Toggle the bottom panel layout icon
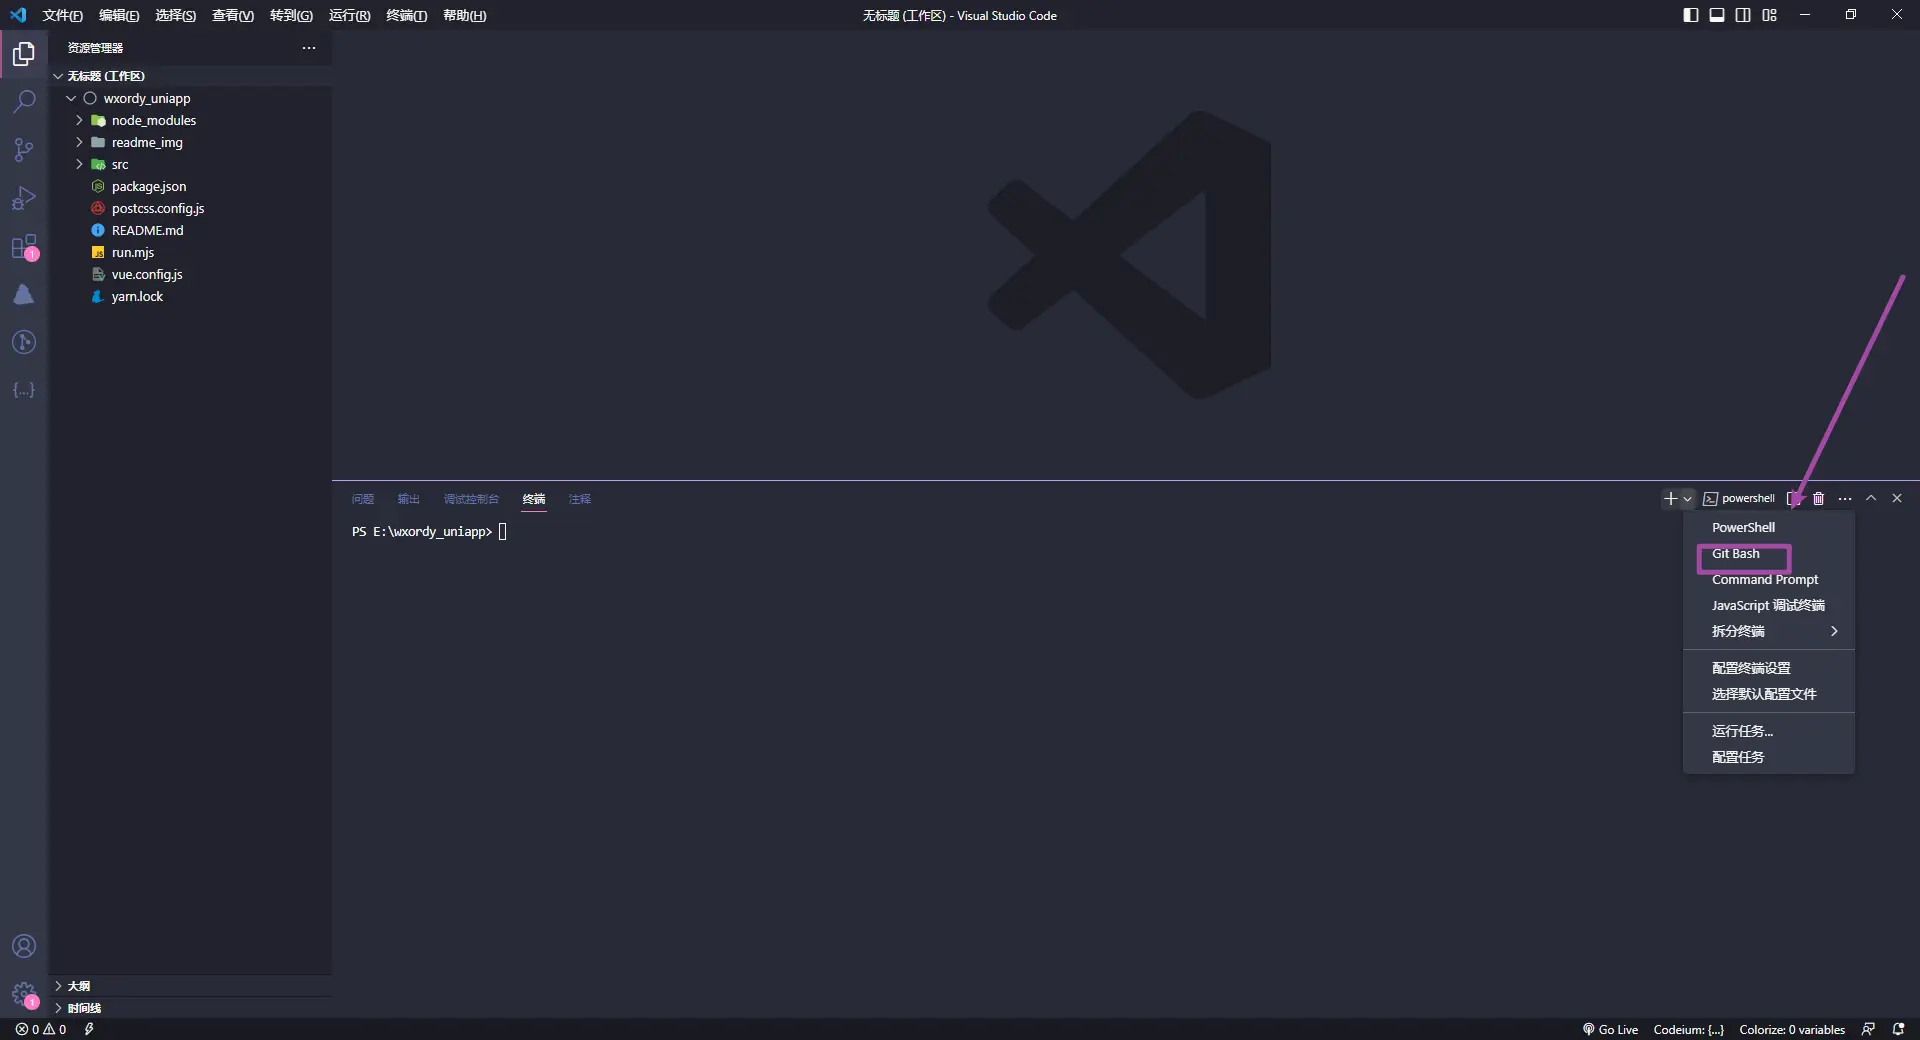 [x=1717, y=15]
